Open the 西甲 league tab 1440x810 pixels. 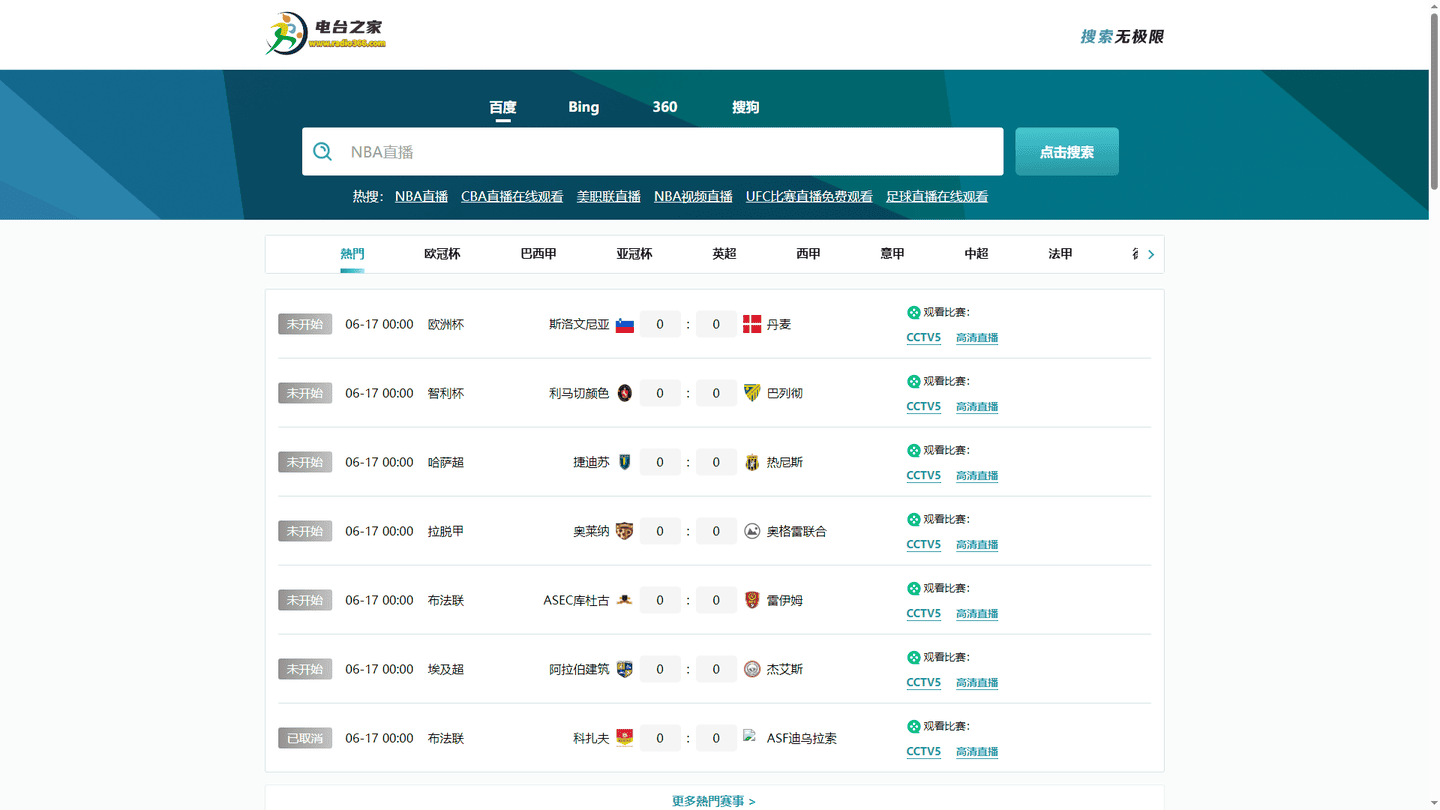[x=808, y=254]
